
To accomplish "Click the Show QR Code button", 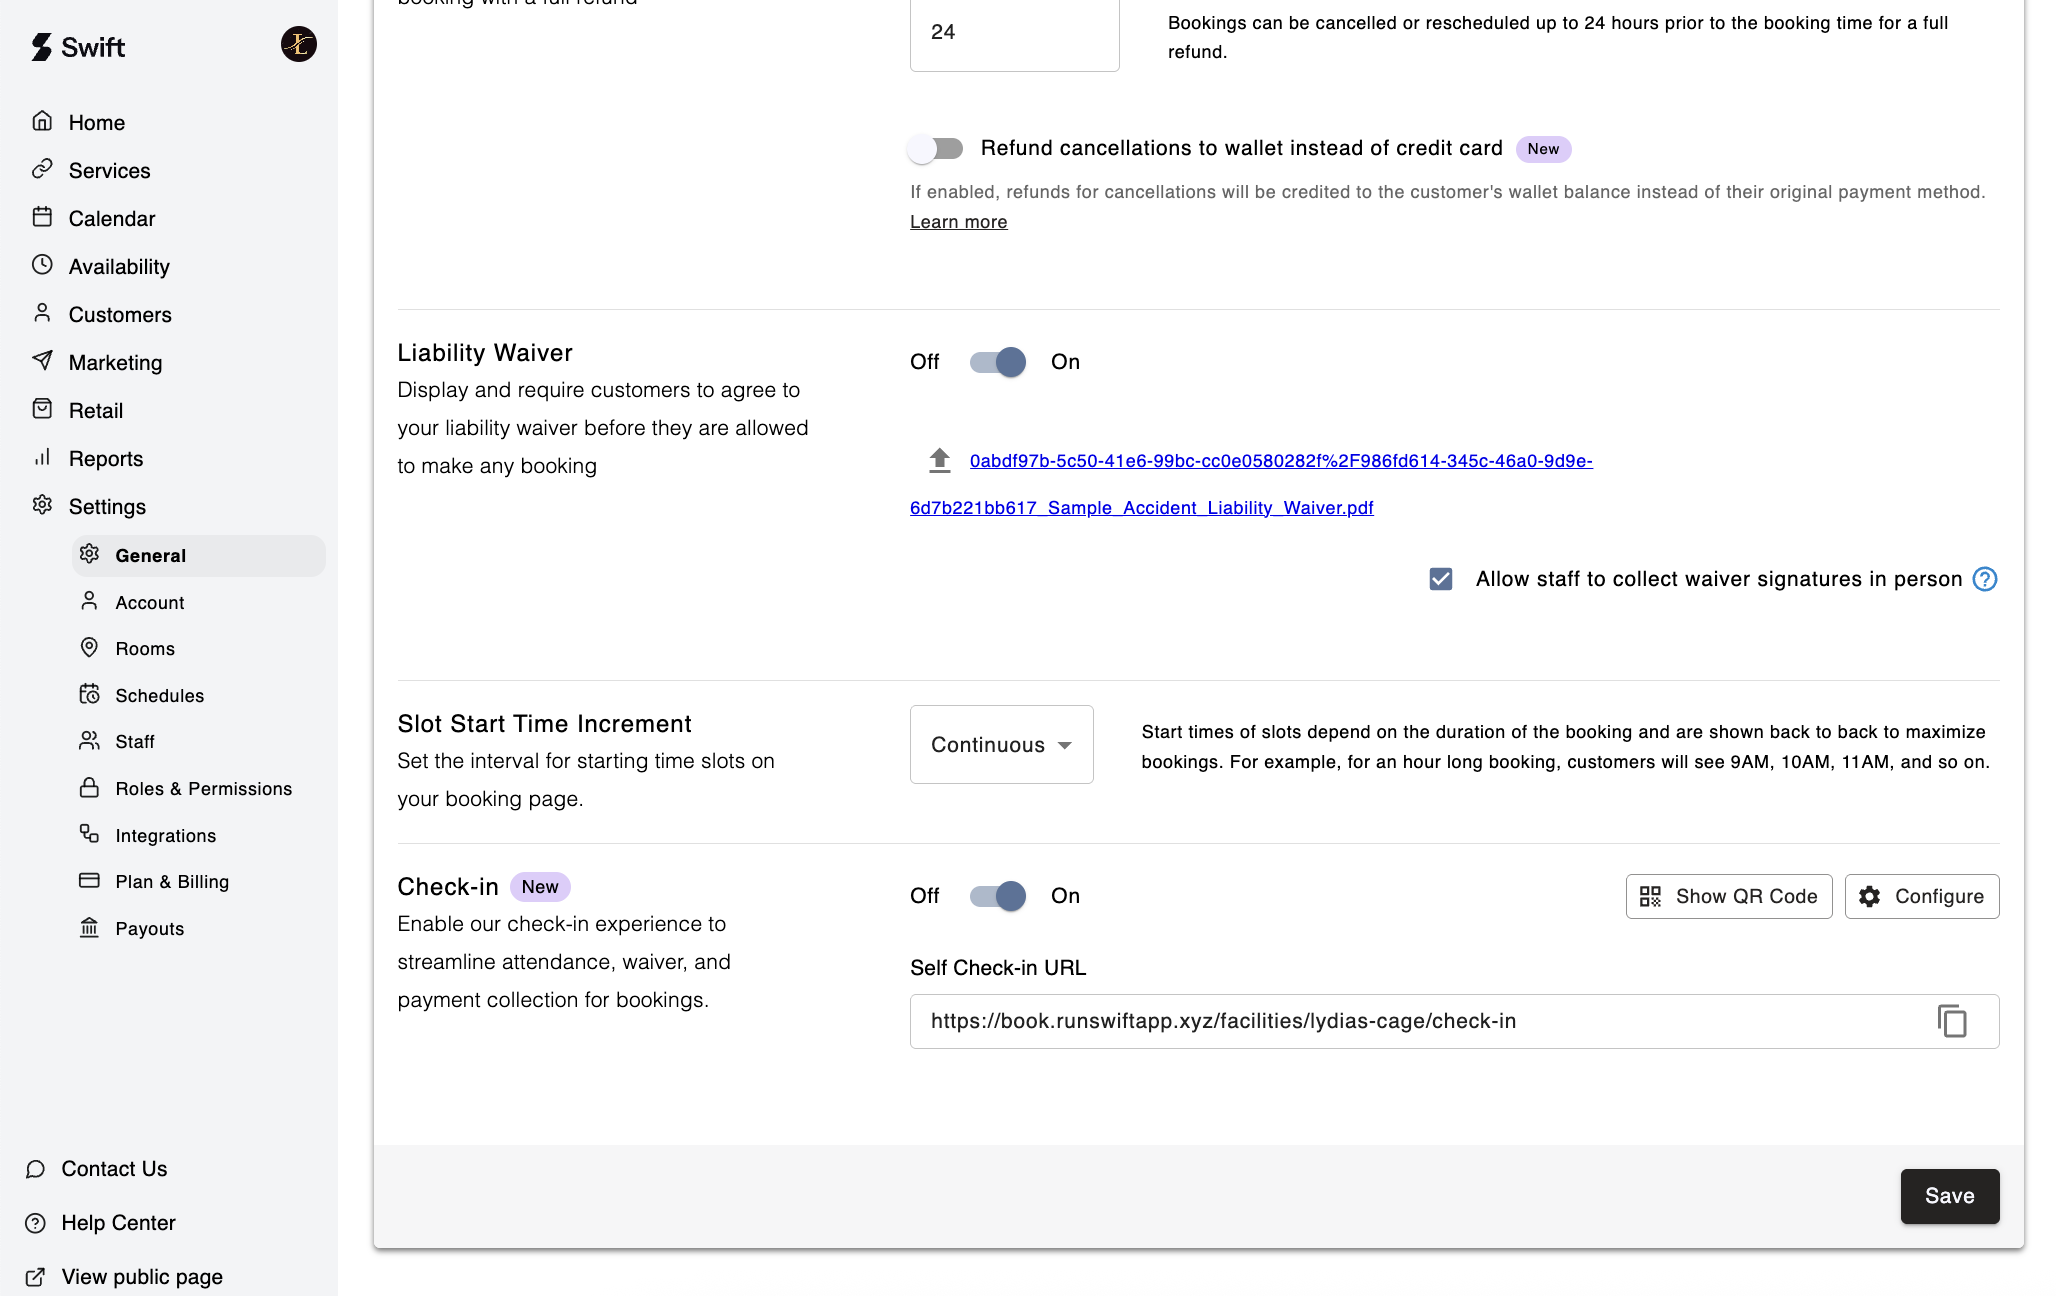I will pyautogui.click(x=1728, y=896).
